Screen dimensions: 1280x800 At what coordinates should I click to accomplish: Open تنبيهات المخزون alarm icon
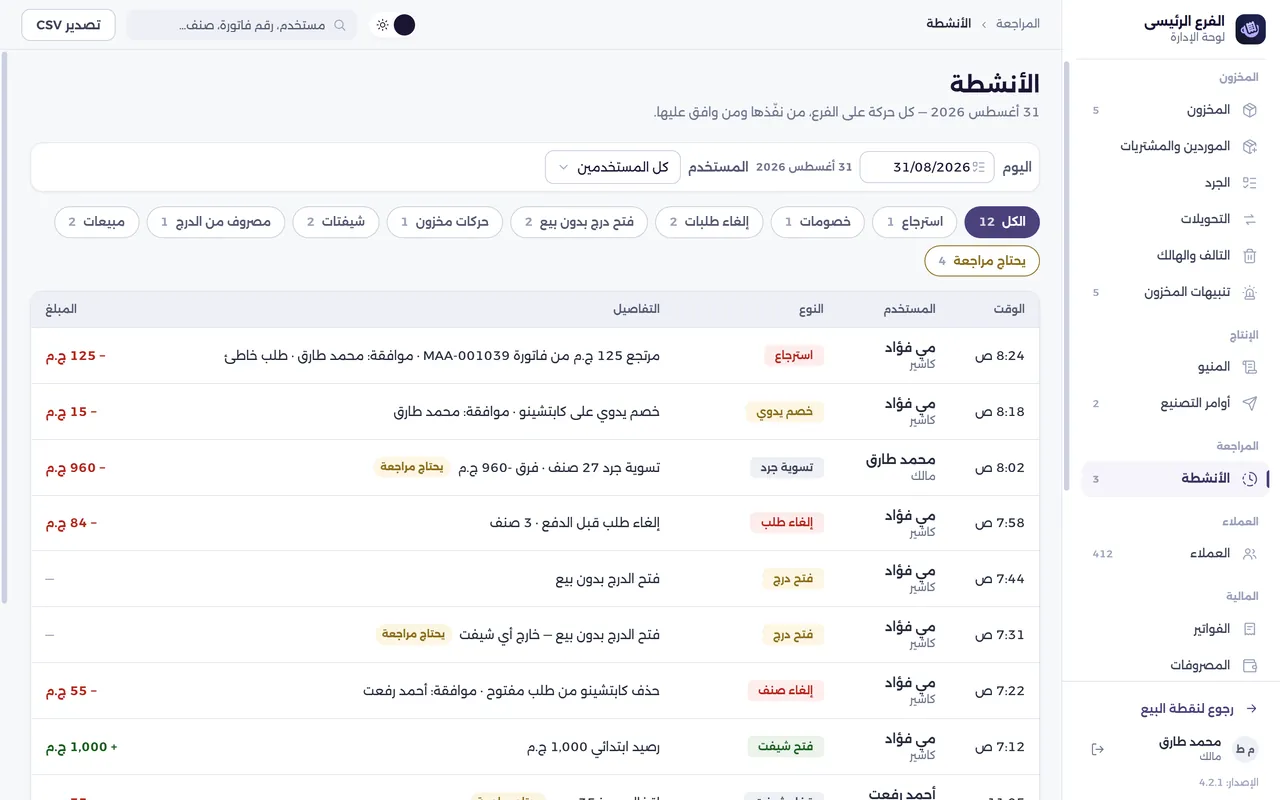1249,292
